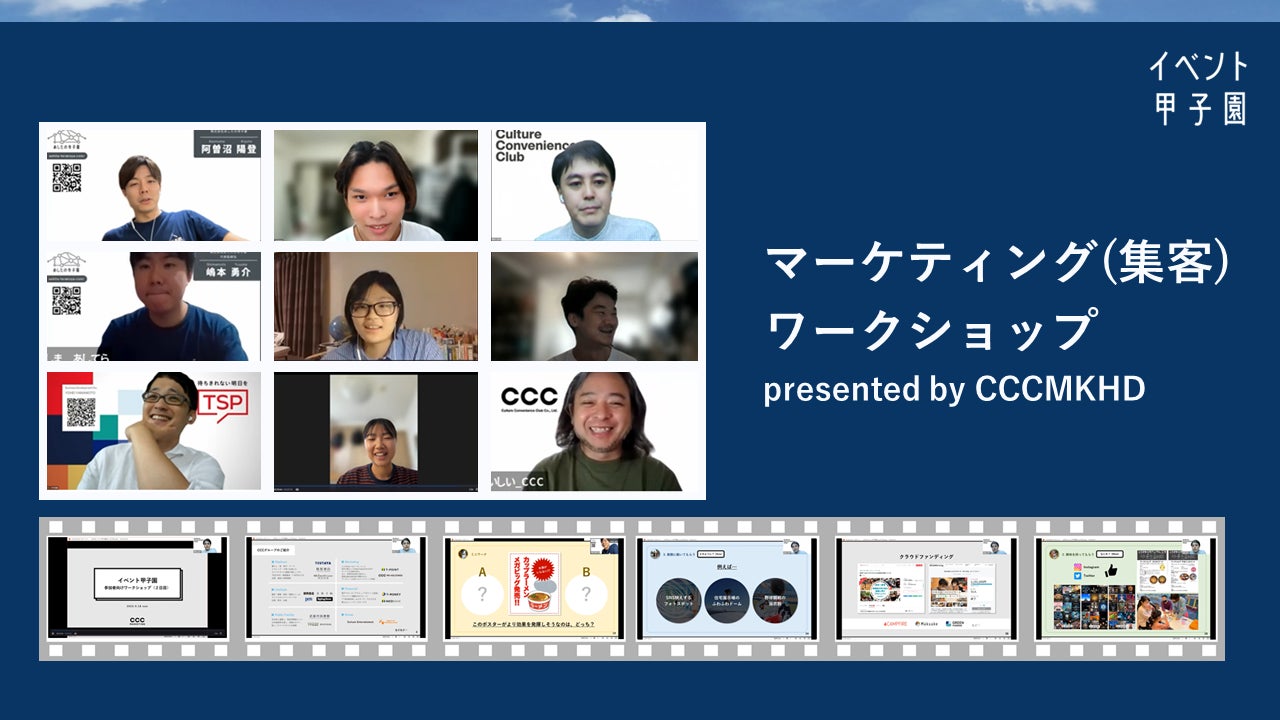This screenshot has width=1280, height=720.
Task: Click the red TSP speech-bubble logo
Action: (x=224, y=404)
